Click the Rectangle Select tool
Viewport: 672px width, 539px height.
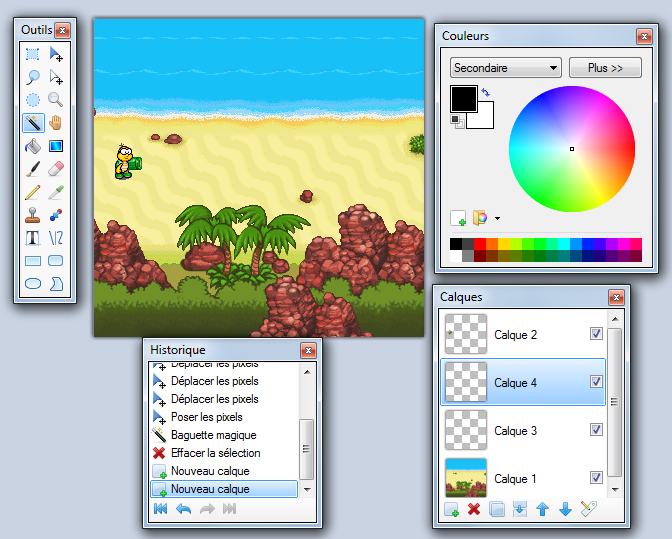33,54
